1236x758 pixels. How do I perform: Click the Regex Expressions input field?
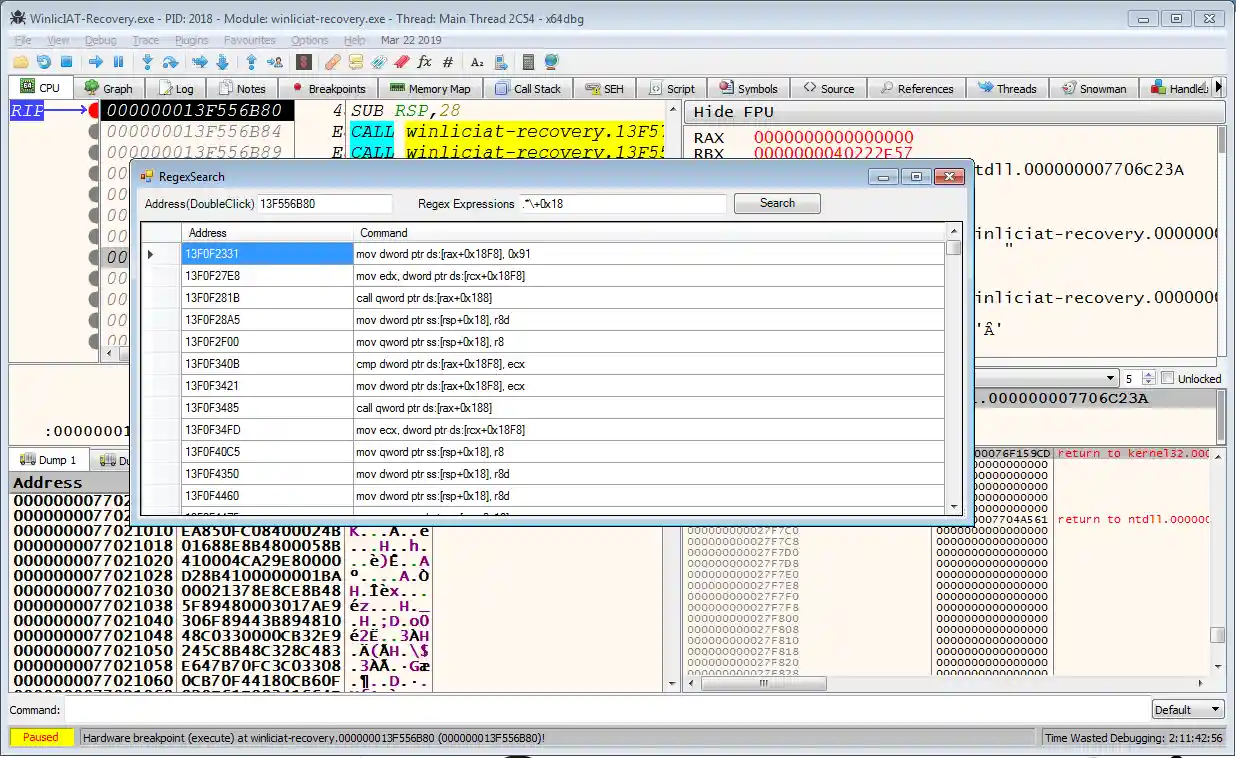pyautogui.click(x=623, y=204)
